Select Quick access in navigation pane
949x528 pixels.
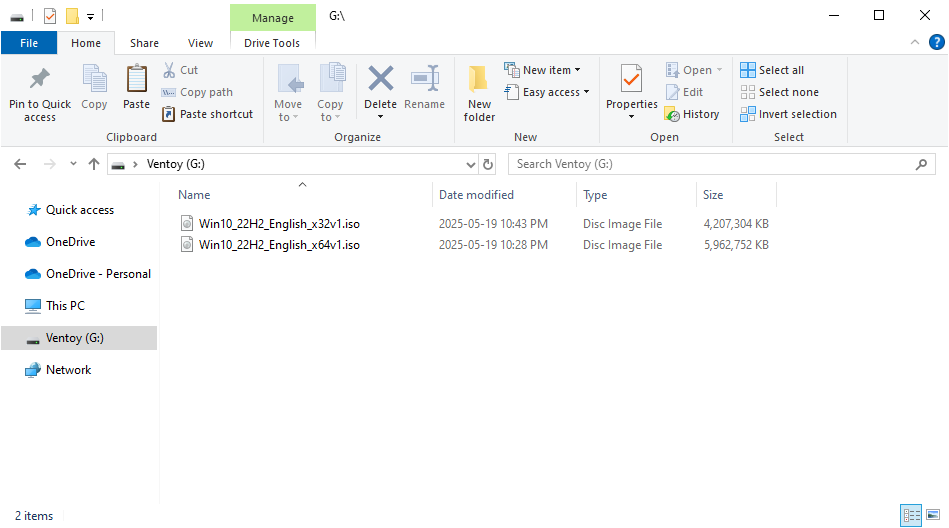(x=79, y=210)
